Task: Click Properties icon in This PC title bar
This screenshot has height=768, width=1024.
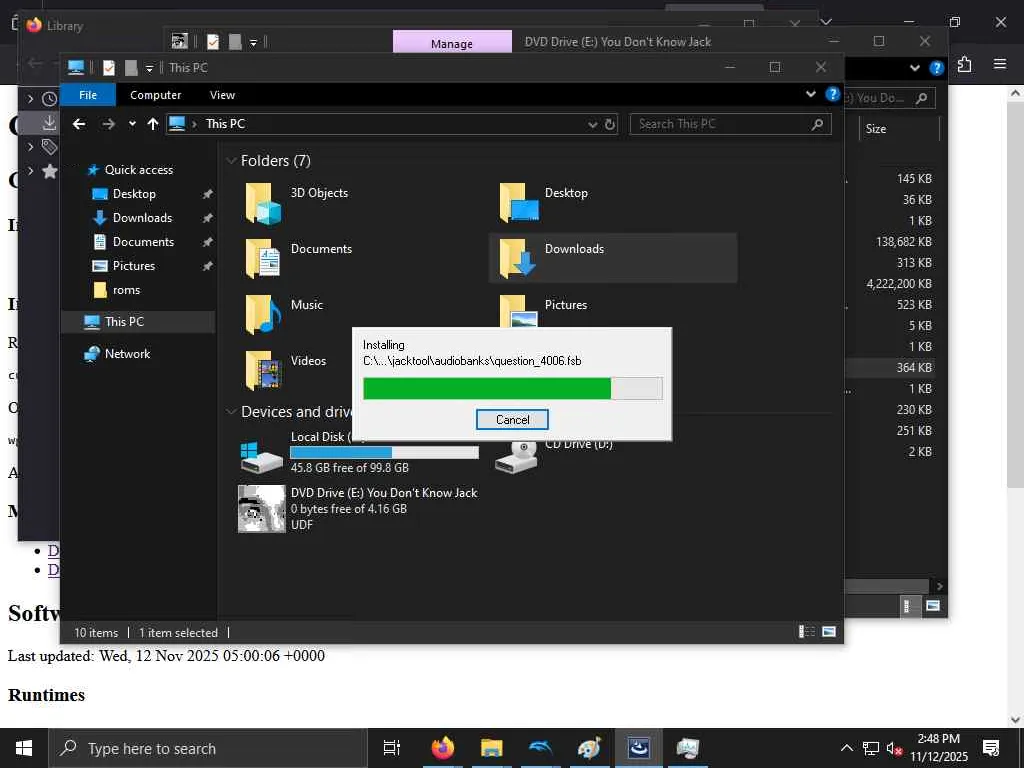Action: pos(109,67)
